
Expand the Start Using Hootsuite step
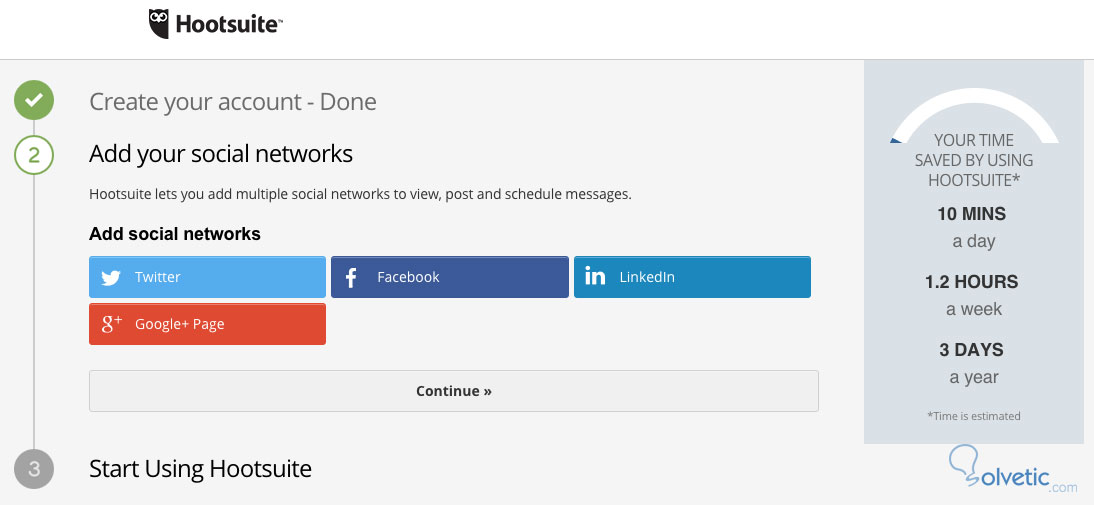click(200, 469)
